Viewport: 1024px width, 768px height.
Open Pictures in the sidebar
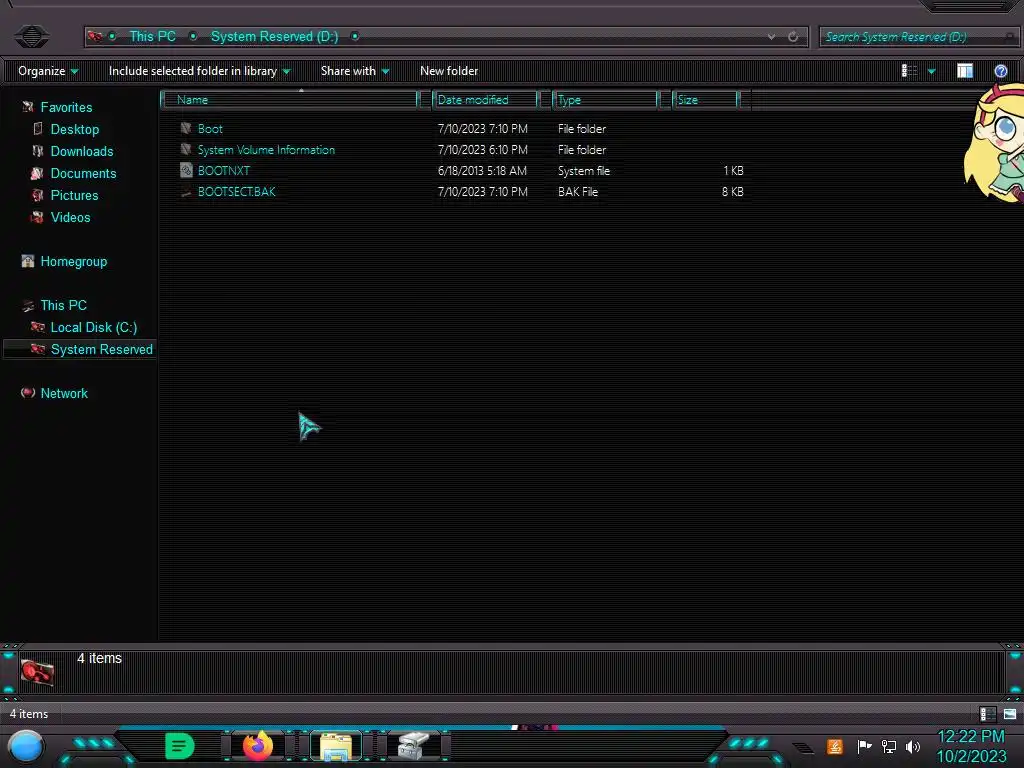click(74, 195)
